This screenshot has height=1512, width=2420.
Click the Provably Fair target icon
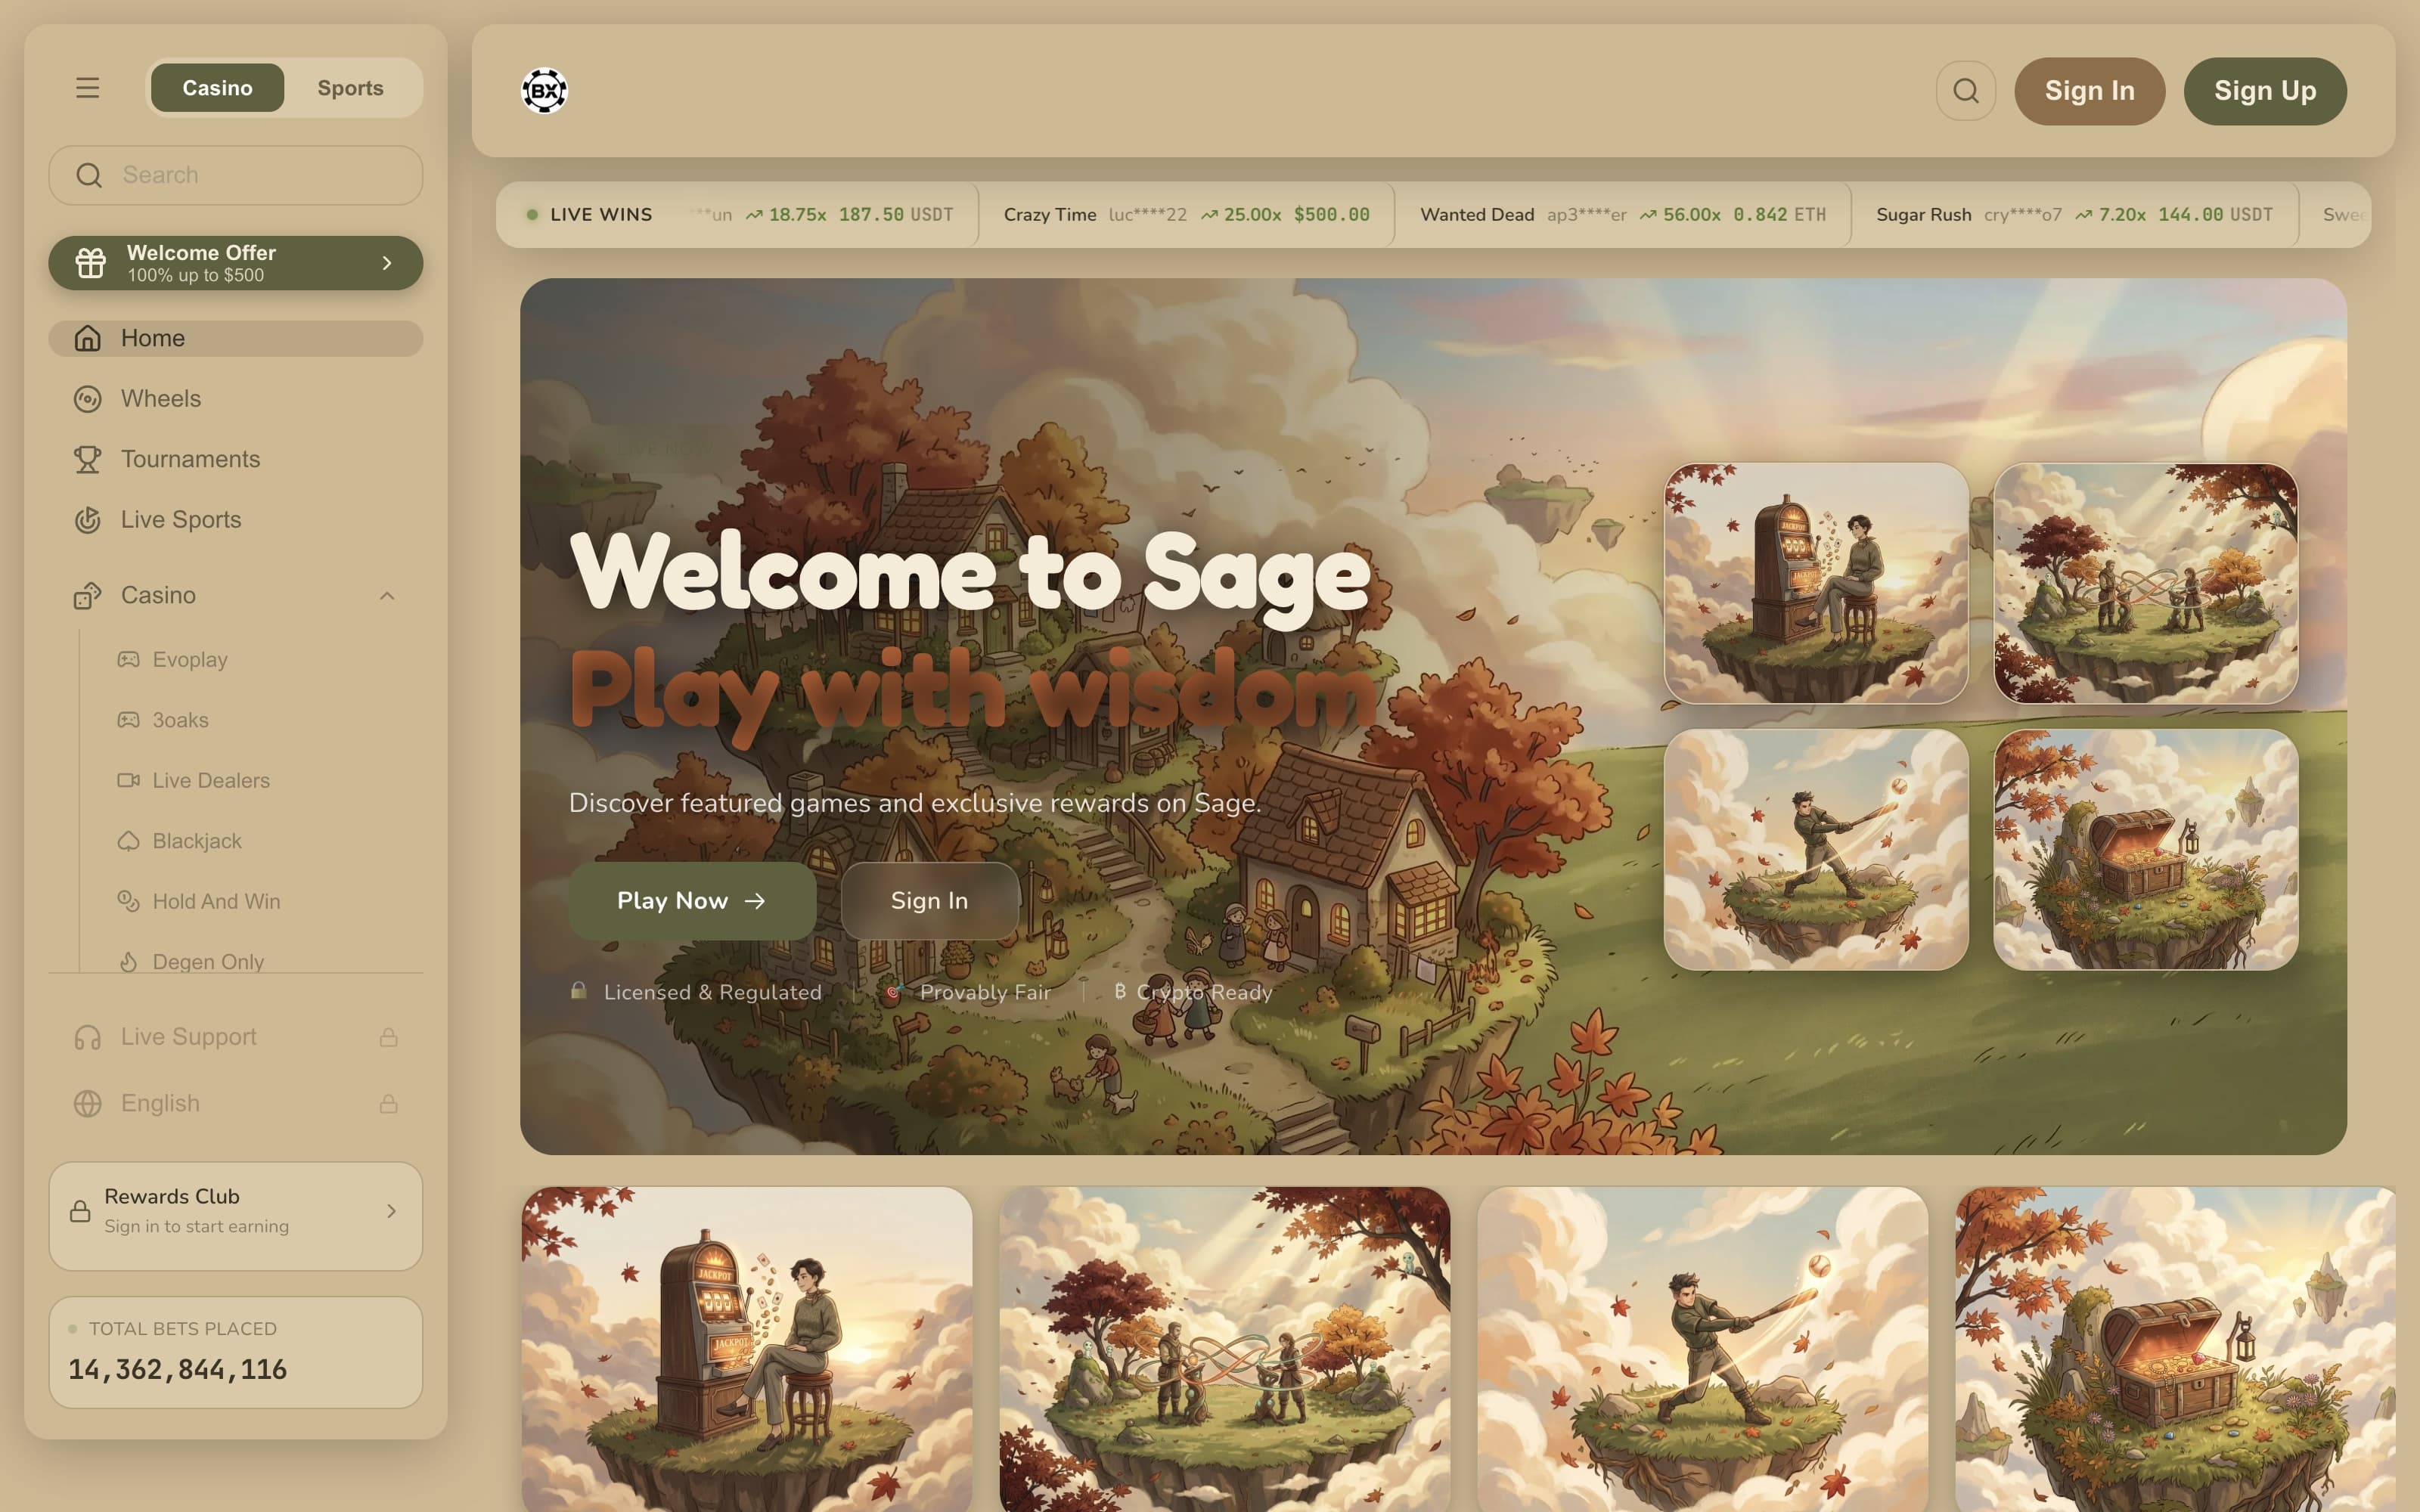893,991
